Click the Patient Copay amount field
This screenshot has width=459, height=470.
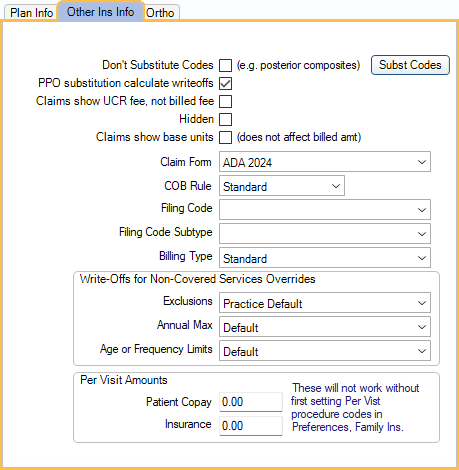(x=251, y=402)
